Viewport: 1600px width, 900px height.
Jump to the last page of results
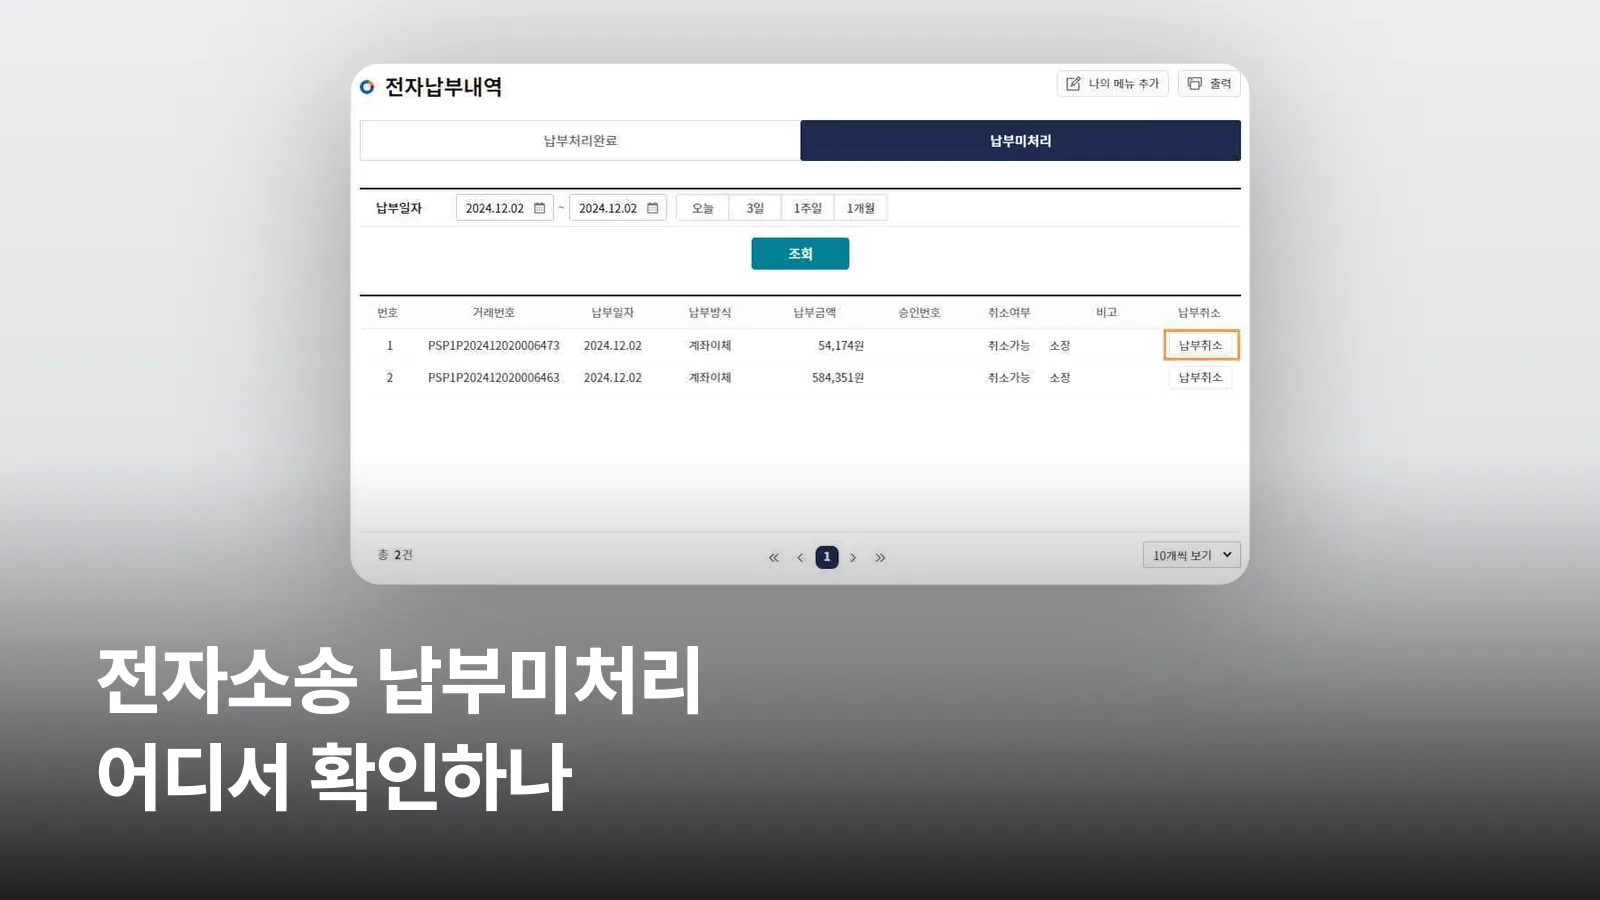(x=880, y=558)
